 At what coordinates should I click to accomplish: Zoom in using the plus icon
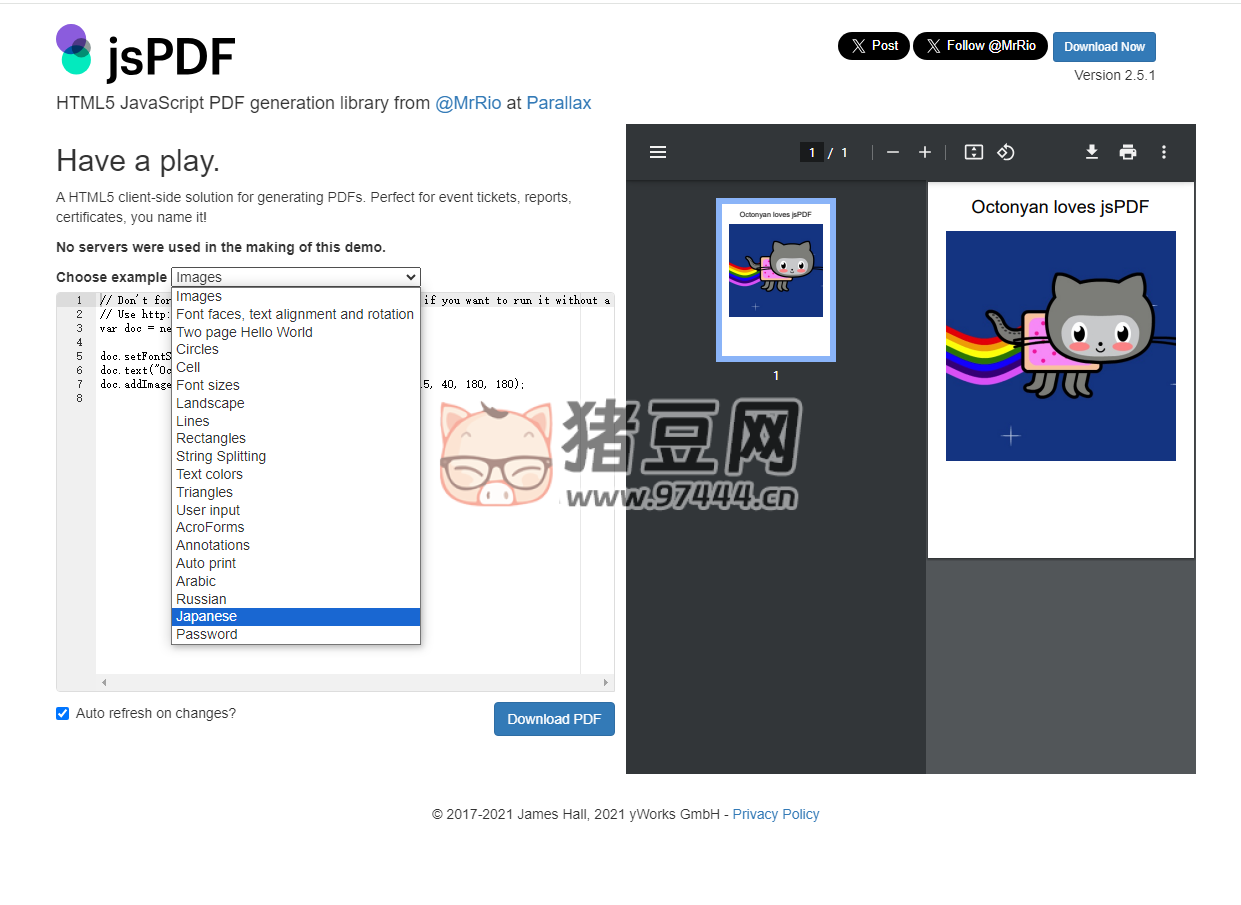[x=925, y=152]
